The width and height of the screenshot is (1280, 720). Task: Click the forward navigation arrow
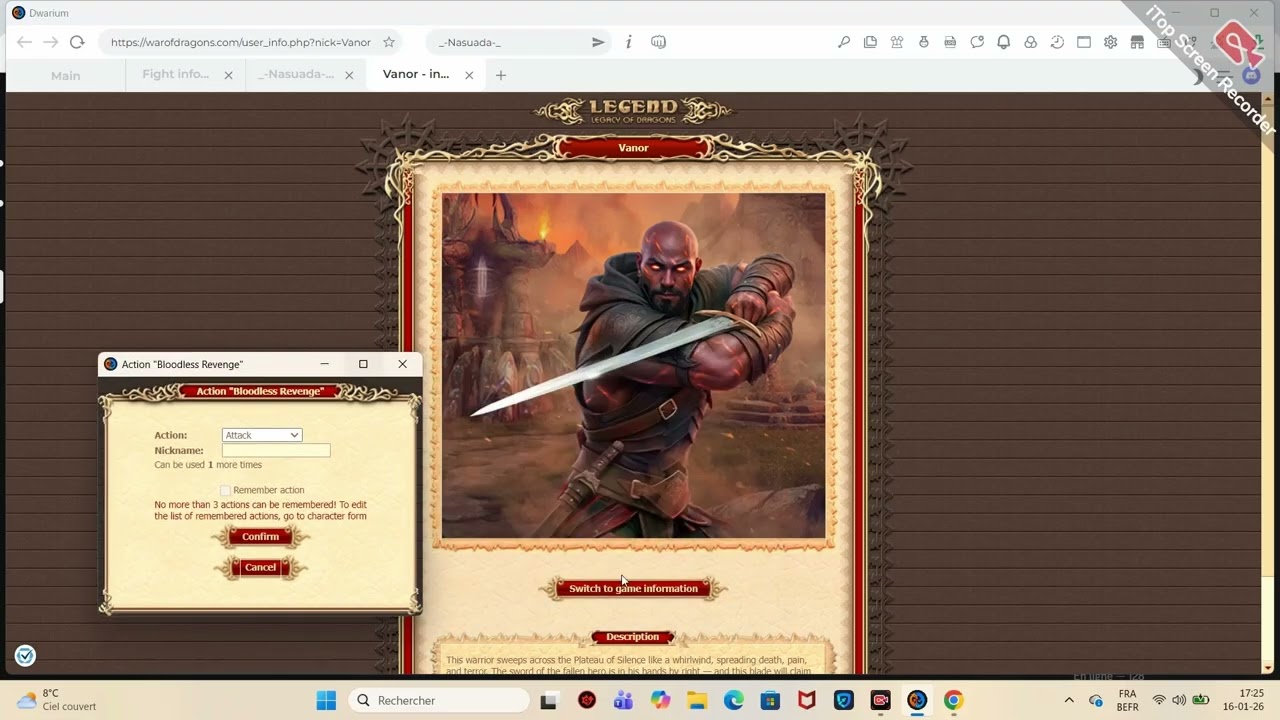click(51, 42)
